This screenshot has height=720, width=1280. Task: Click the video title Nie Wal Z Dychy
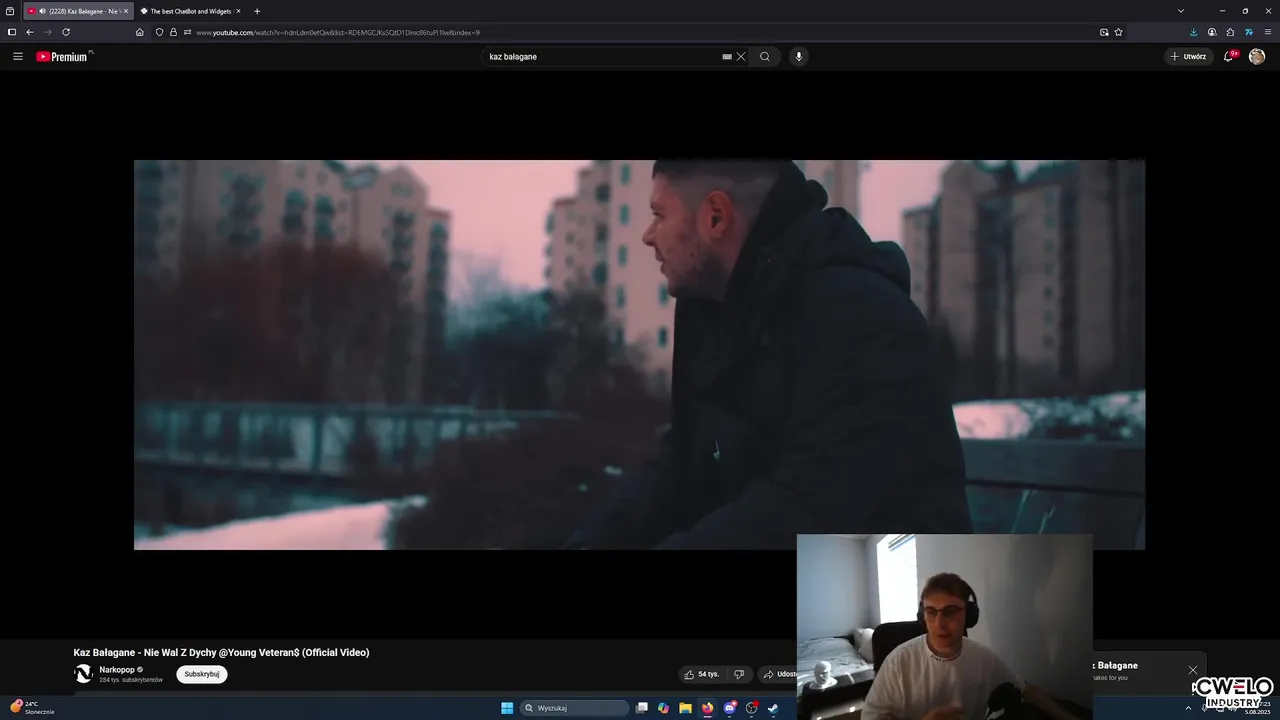tap(221, 652)
